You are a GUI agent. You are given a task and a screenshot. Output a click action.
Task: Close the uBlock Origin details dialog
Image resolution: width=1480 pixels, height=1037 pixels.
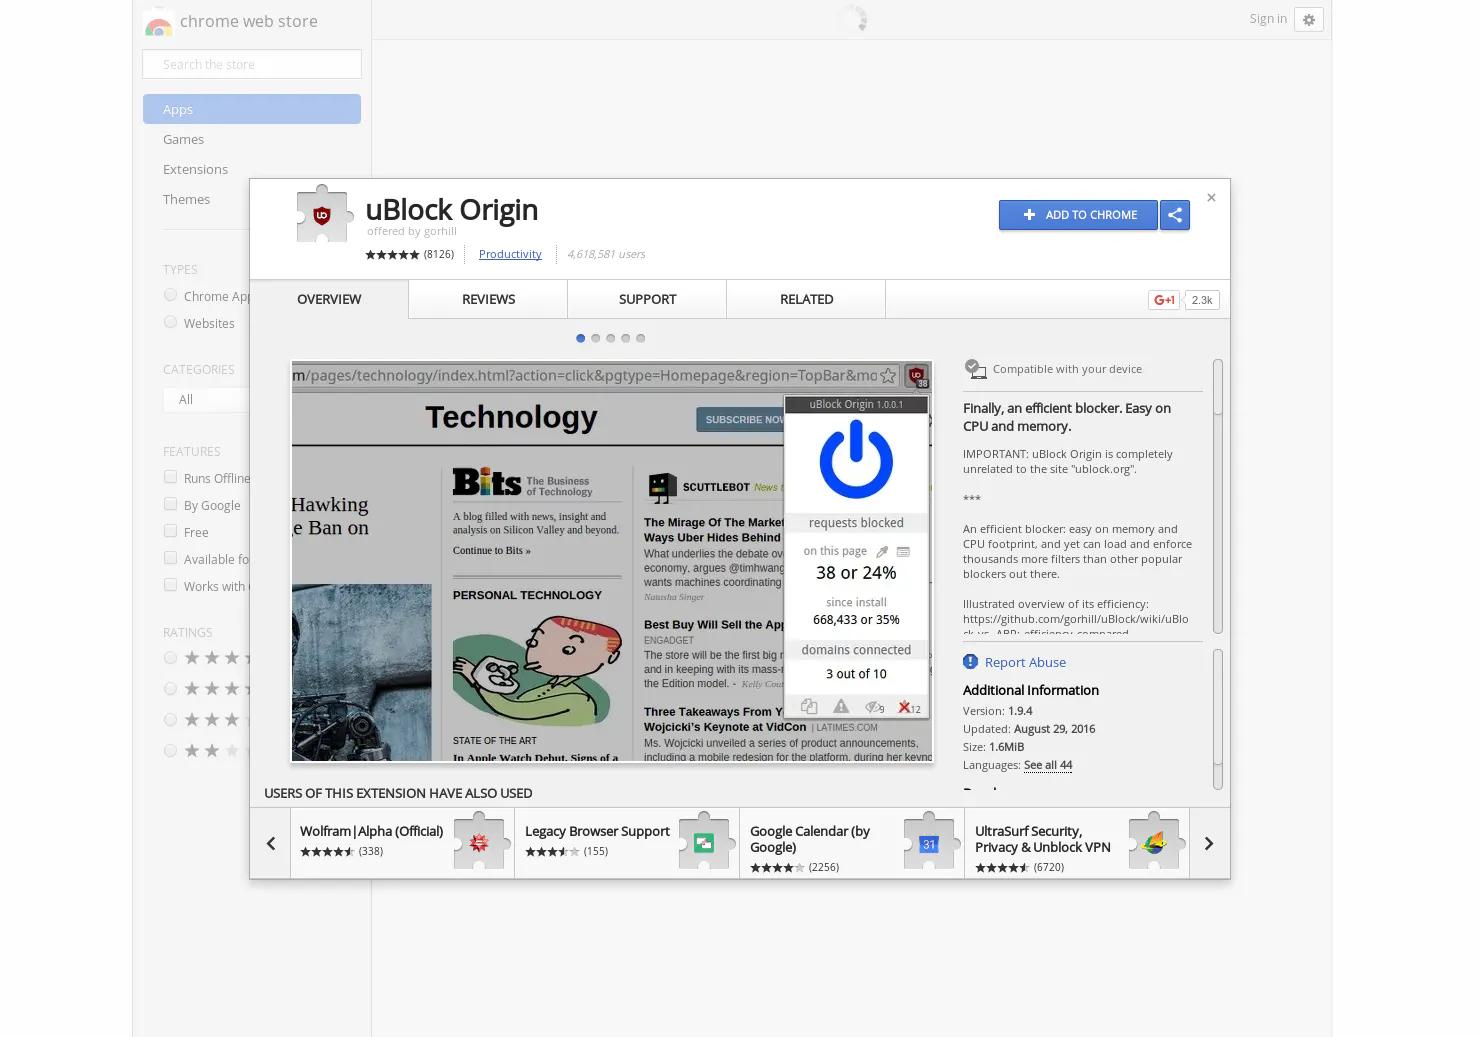[x=1211, y=198]
